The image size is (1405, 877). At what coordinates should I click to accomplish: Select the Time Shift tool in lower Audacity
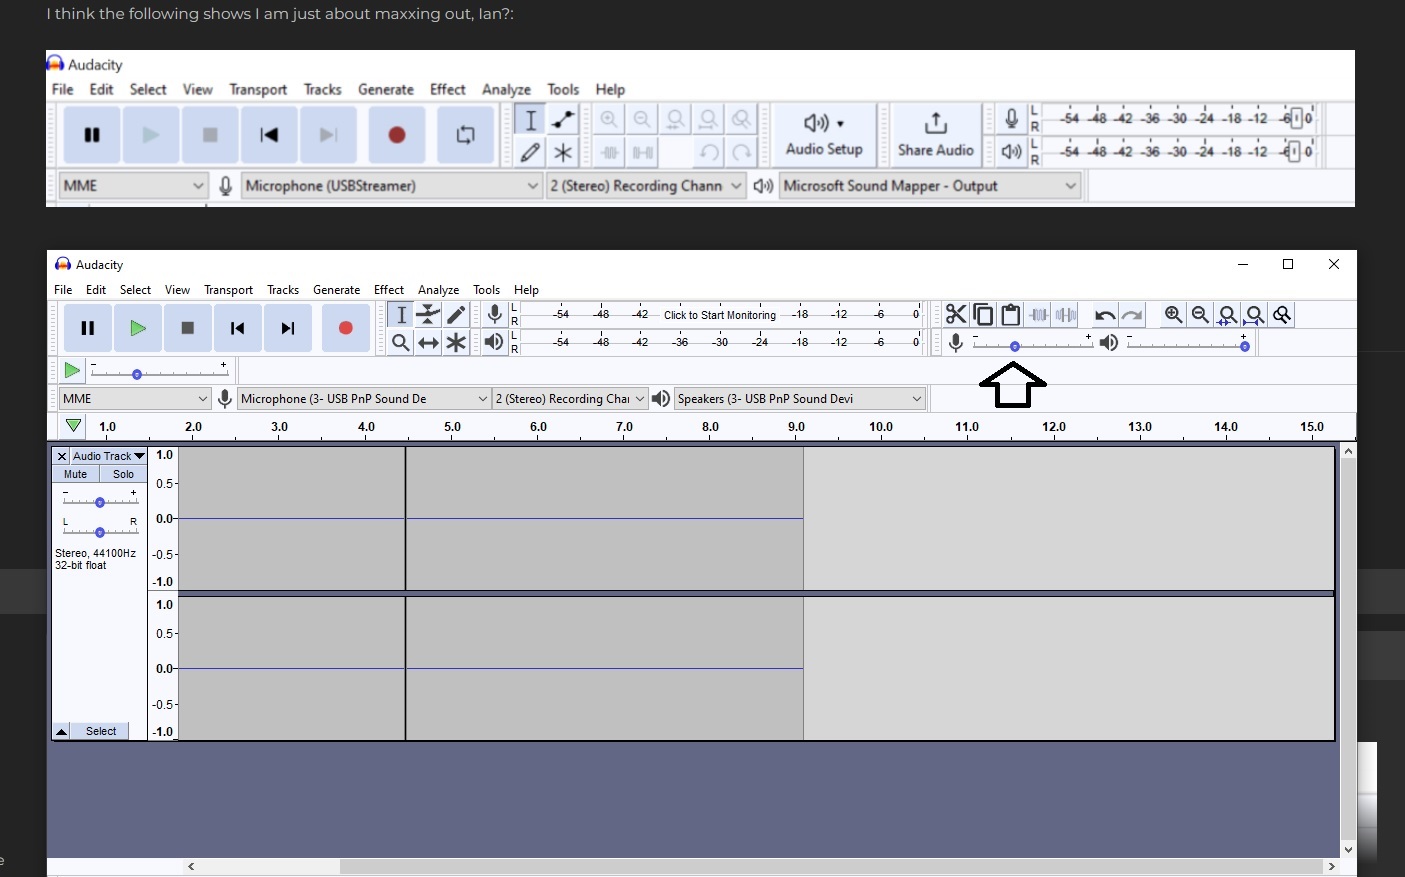click(x=428, y=343)
